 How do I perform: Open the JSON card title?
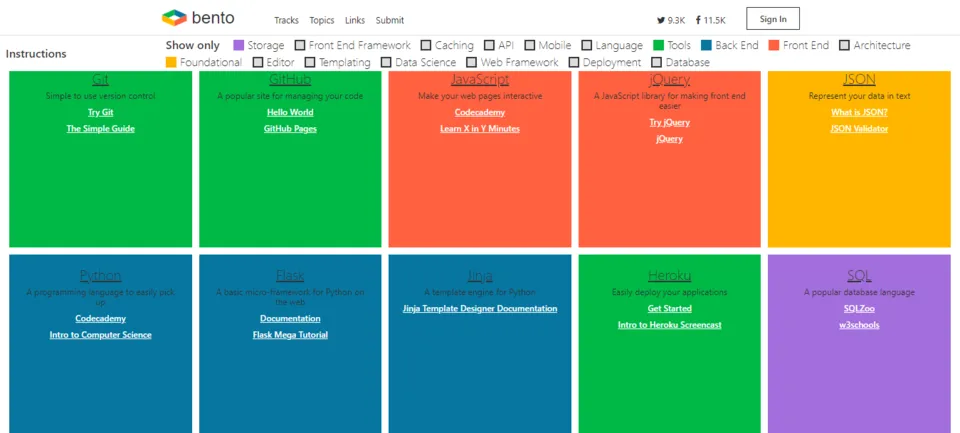point(860,80)
